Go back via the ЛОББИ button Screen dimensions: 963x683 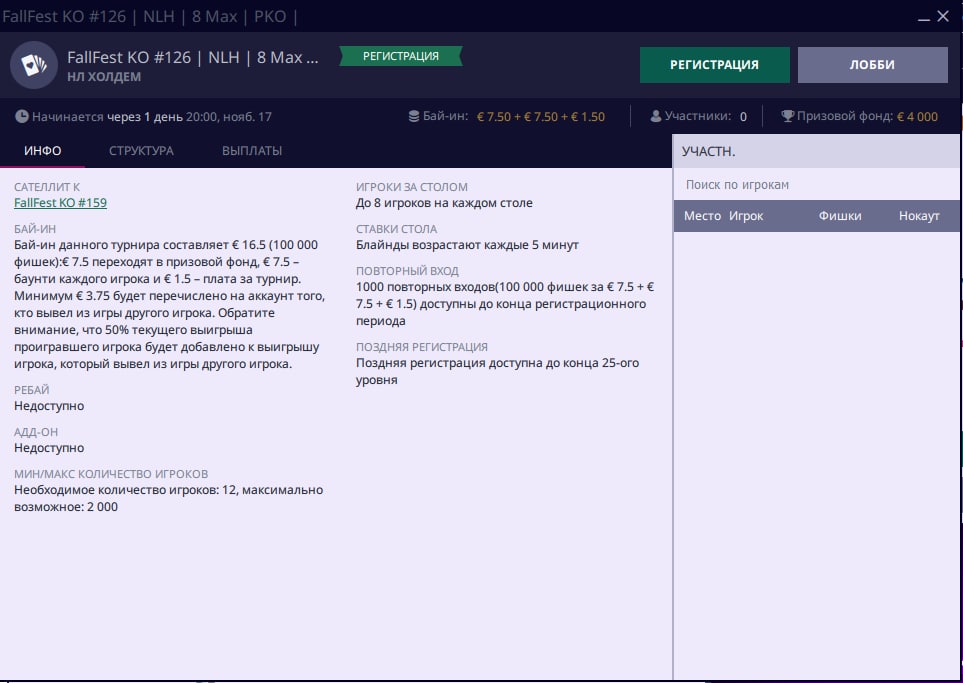[x=872, y=65]
